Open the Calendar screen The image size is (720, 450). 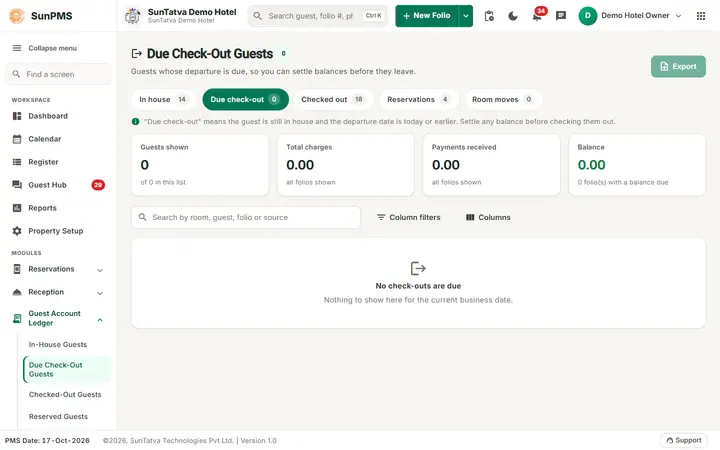pos(58,139)
